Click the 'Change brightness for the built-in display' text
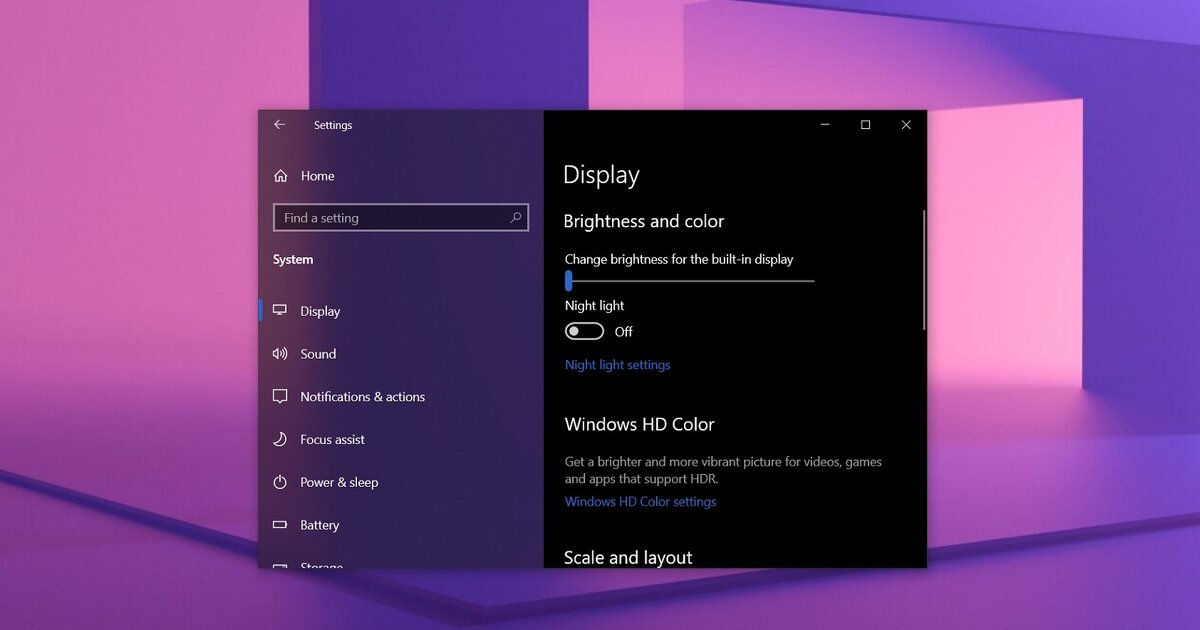 679,259
